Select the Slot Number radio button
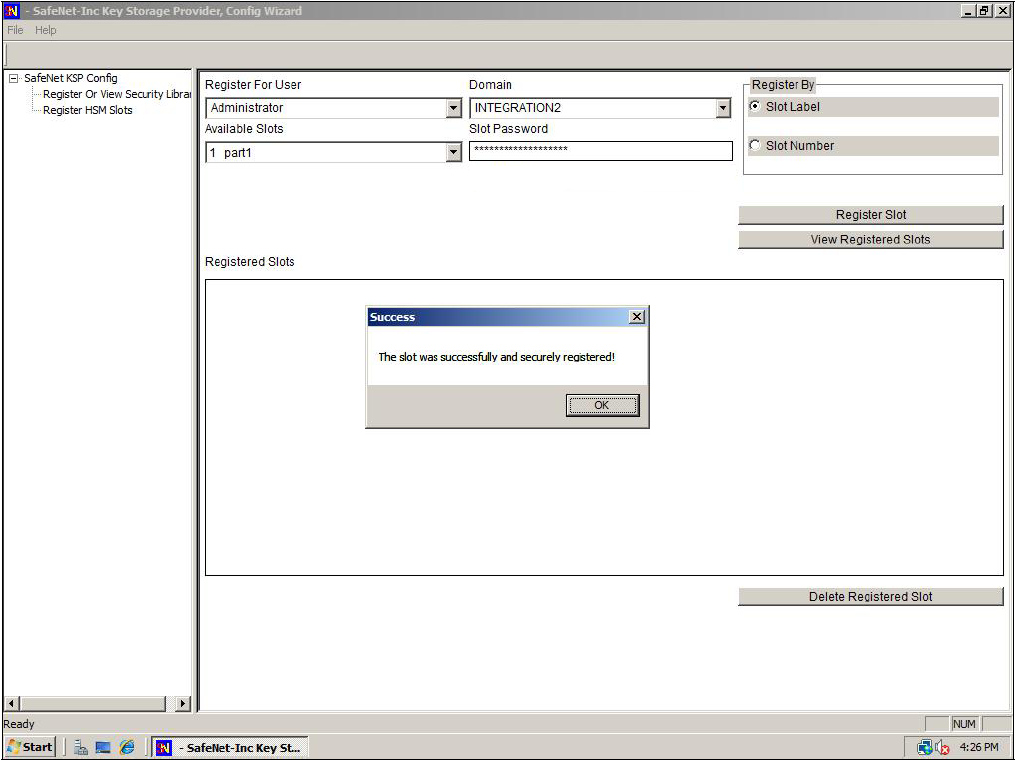The width and height of the screenshot is (1015, 761). coord(755,146)
